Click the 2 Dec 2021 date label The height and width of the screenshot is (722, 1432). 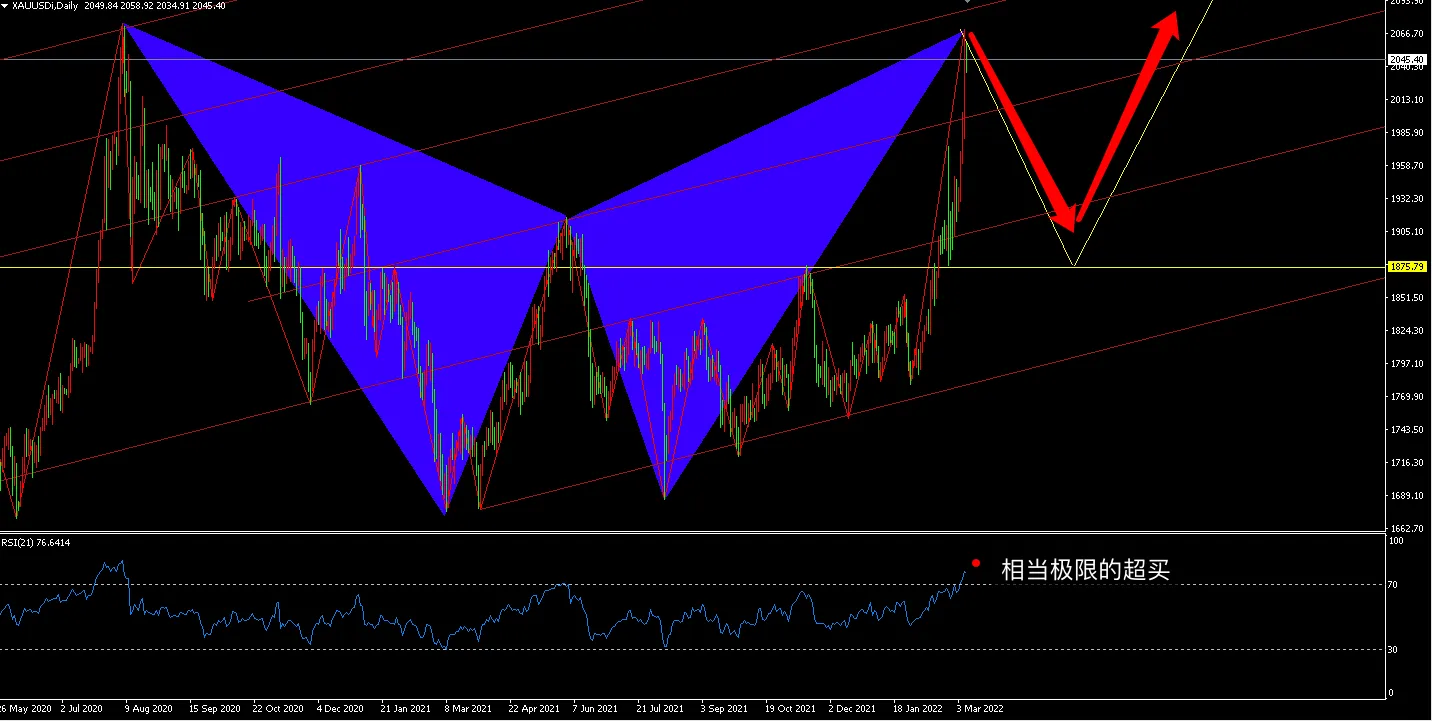pos(852,709)
